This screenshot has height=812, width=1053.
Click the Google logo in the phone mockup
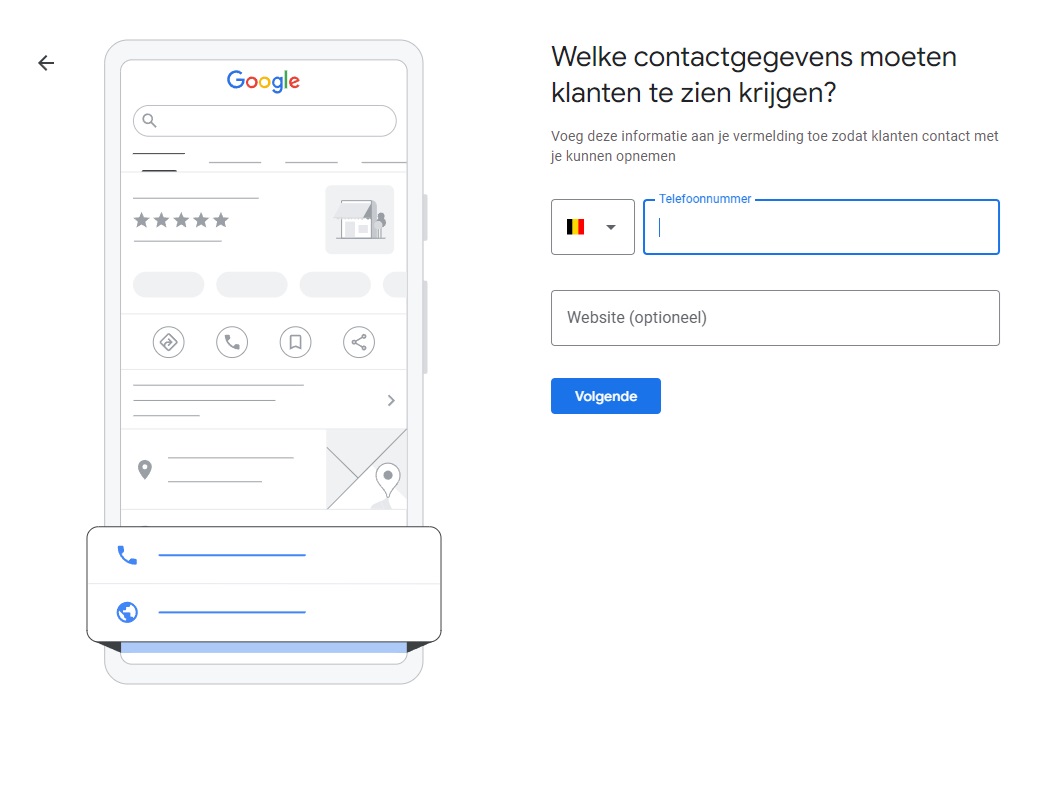click(262, 81)
